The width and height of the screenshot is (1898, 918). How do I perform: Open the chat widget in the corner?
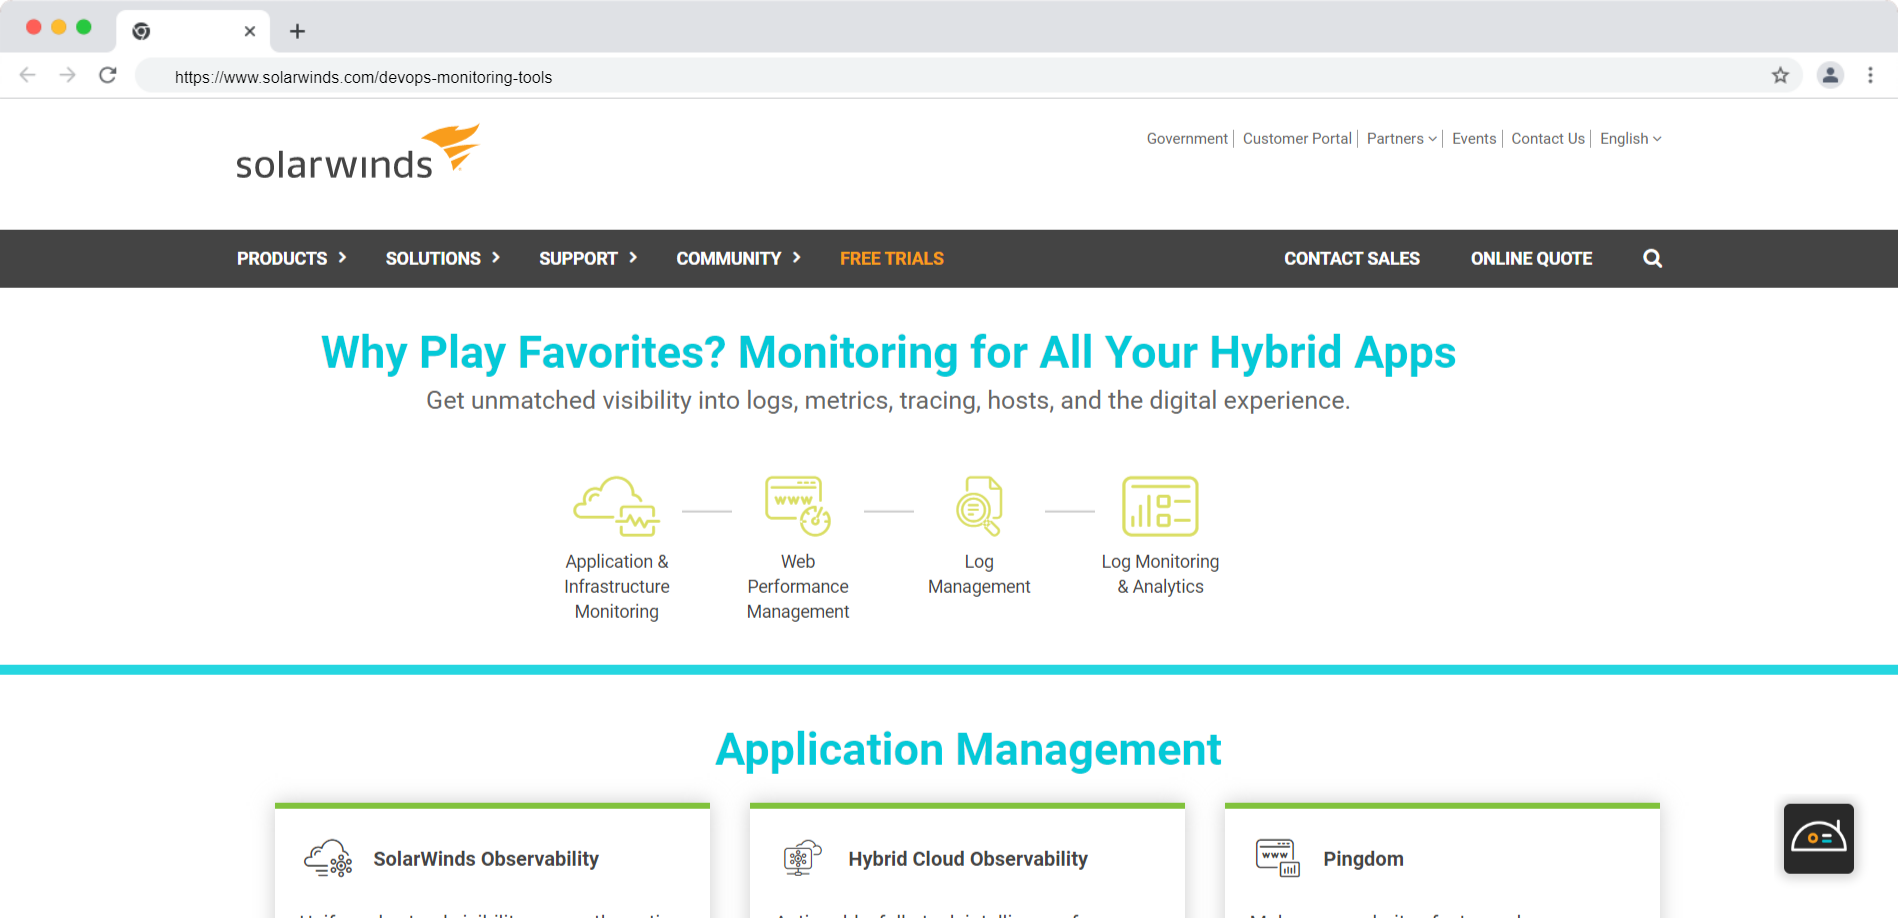pos(1818,838)
